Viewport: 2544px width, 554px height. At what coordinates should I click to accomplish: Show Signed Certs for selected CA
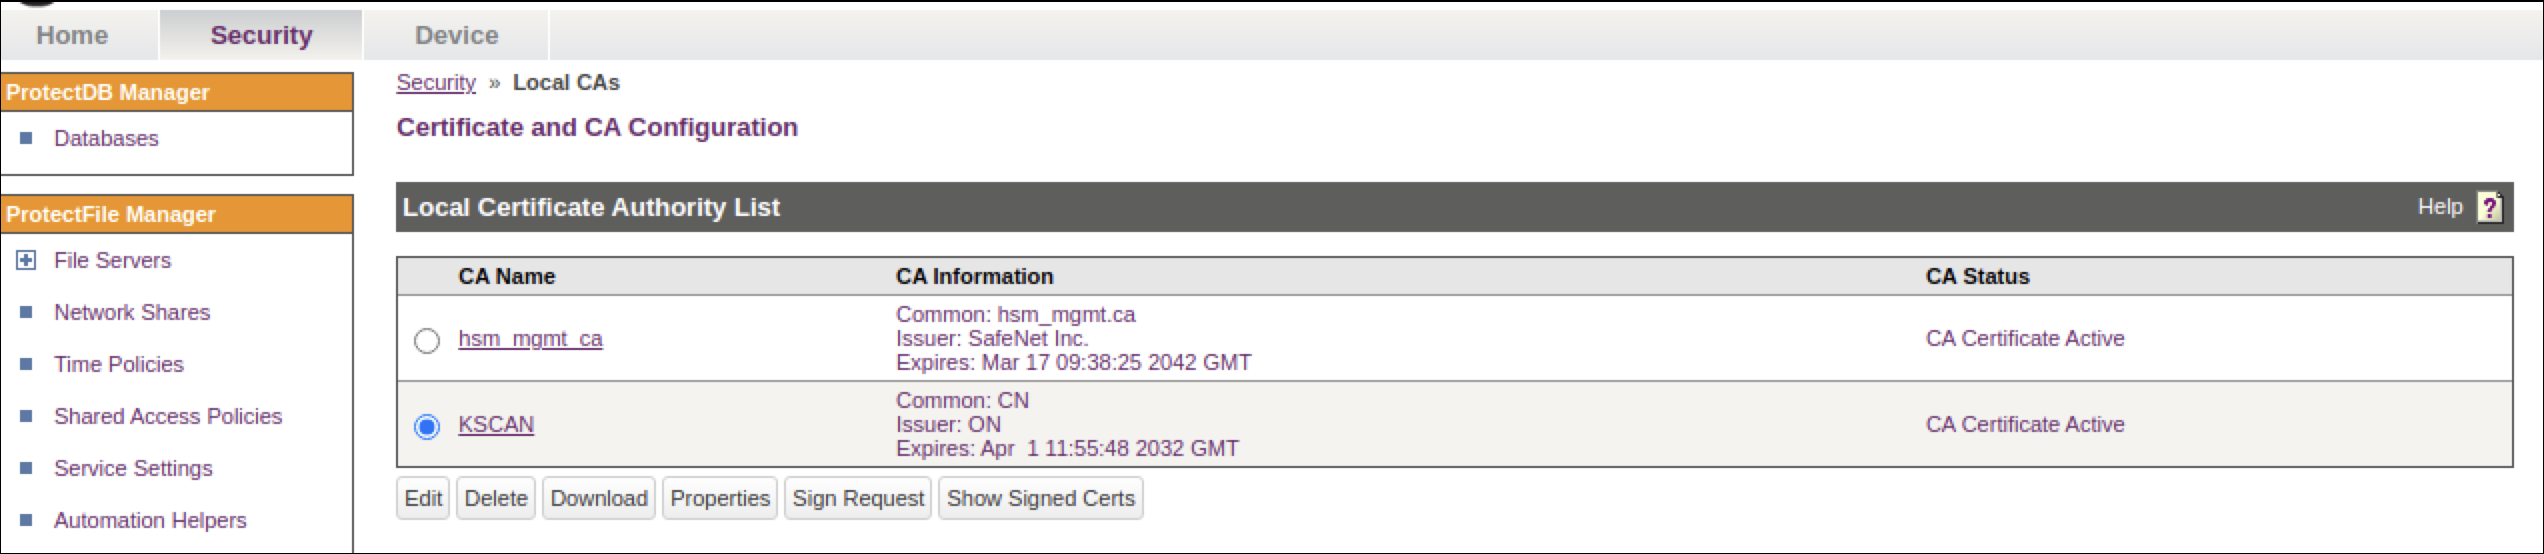1040,498
